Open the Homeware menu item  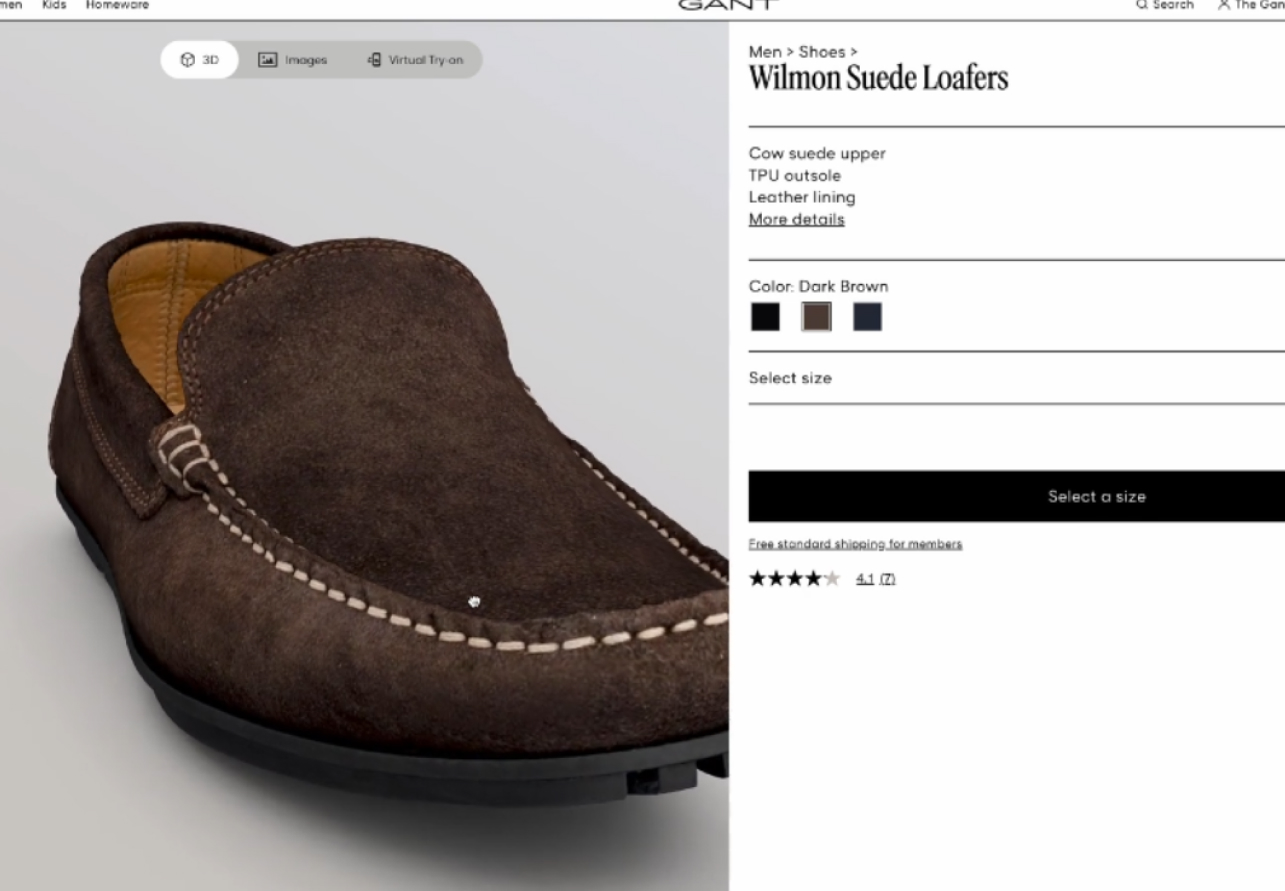(x=117, y=4)
